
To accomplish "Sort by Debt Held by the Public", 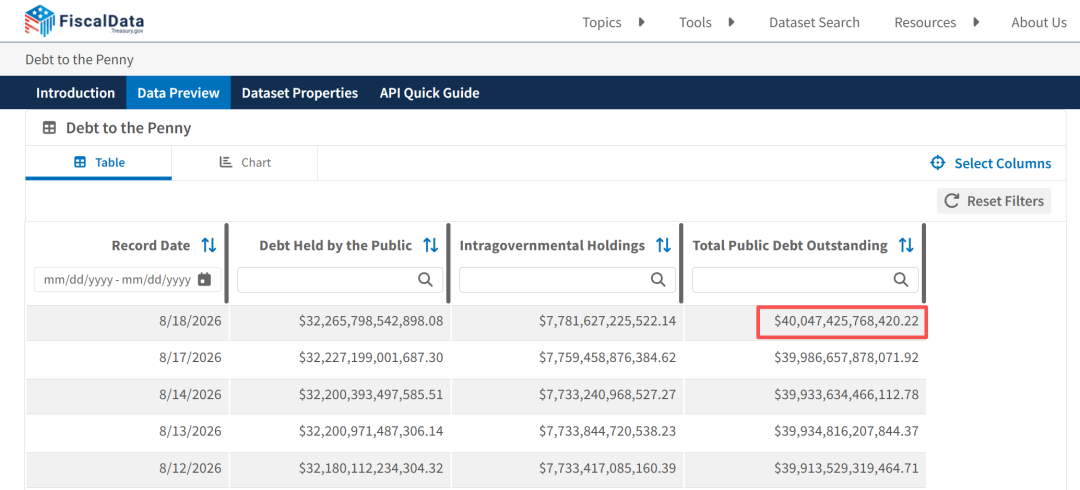I will [x=430, y=245].
